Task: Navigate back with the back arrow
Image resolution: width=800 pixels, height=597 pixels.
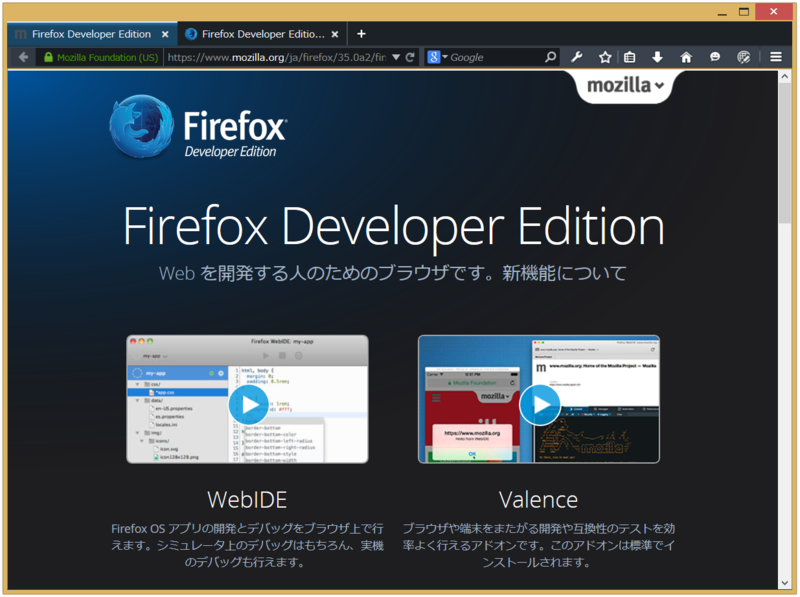Action: (x=22, y=57)
